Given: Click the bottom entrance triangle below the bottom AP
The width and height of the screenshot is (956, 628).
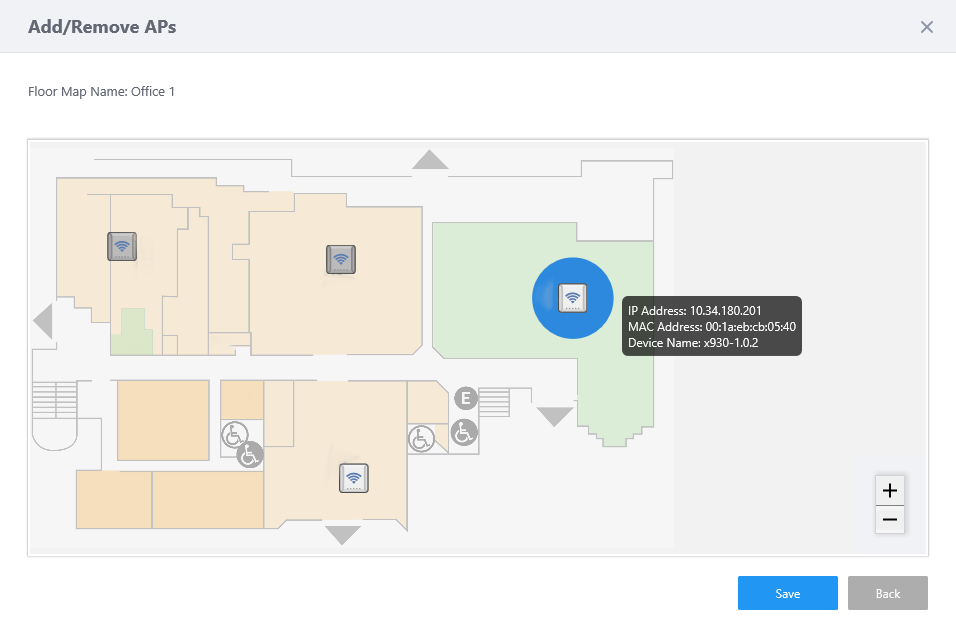Looking at the screenshot, I should click(343, 535).
